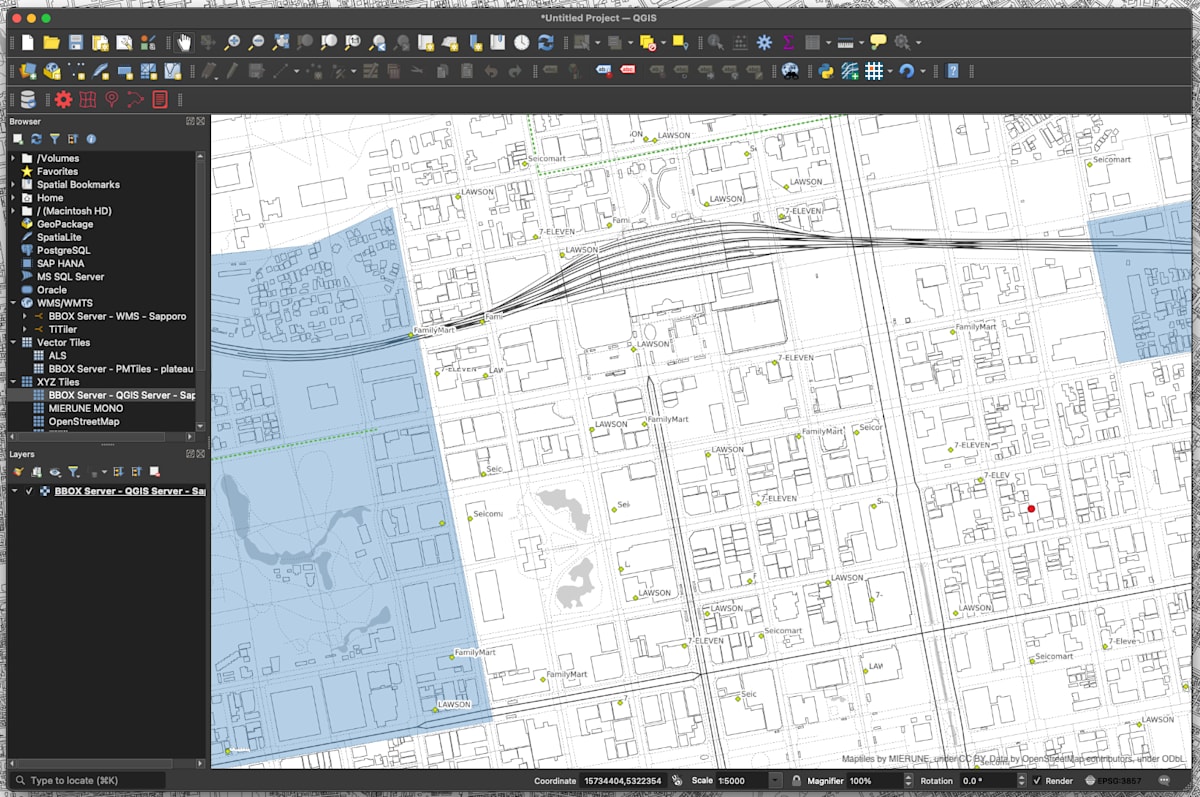Open Data Source Manager icon
This screenshot has height=797, width=1200.
click(28, 71)
